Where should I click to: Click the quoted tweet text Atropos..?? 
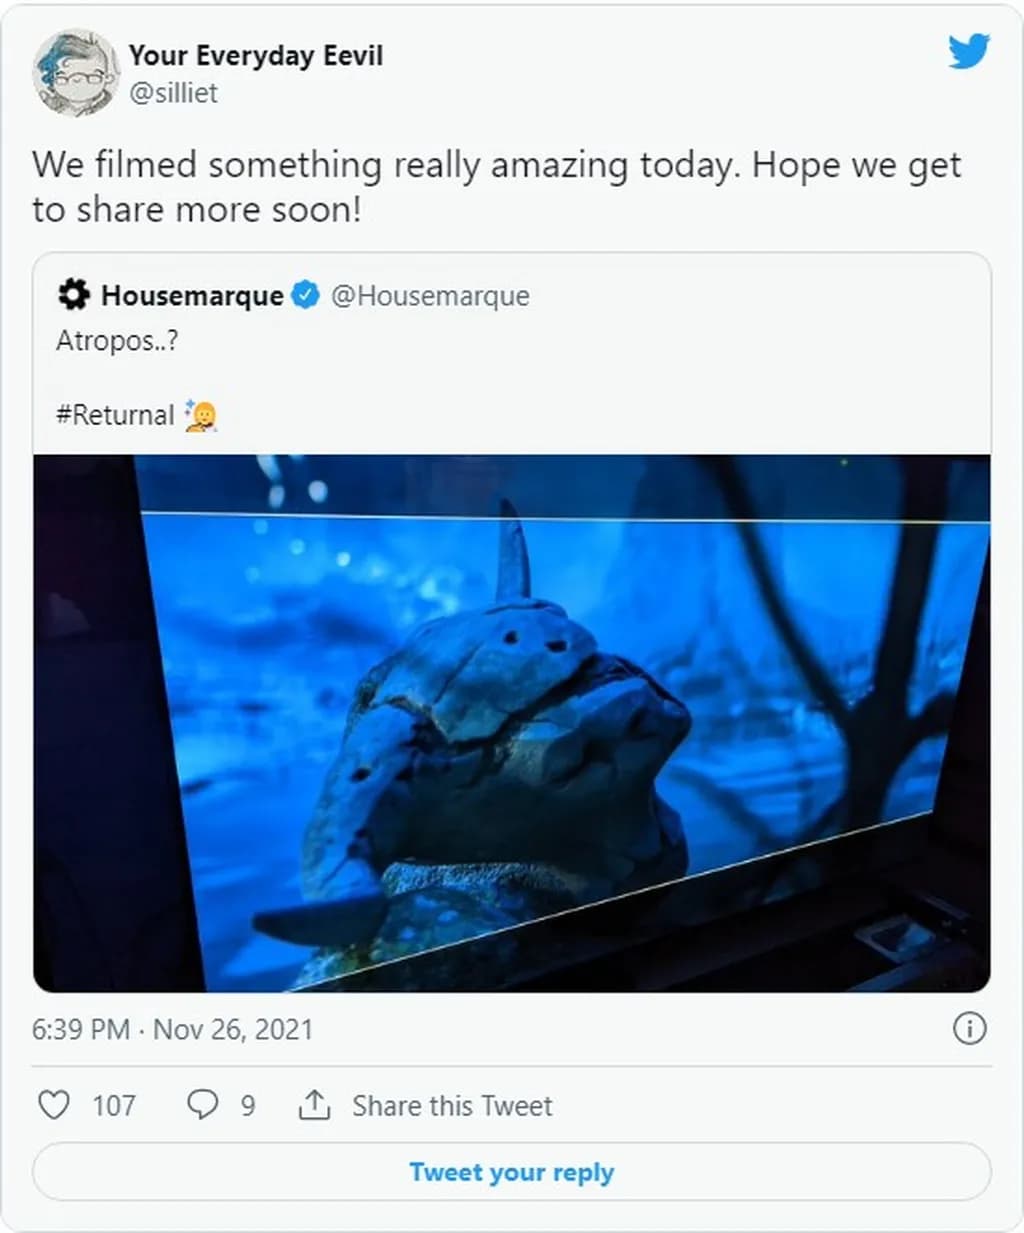pos(117,341)
